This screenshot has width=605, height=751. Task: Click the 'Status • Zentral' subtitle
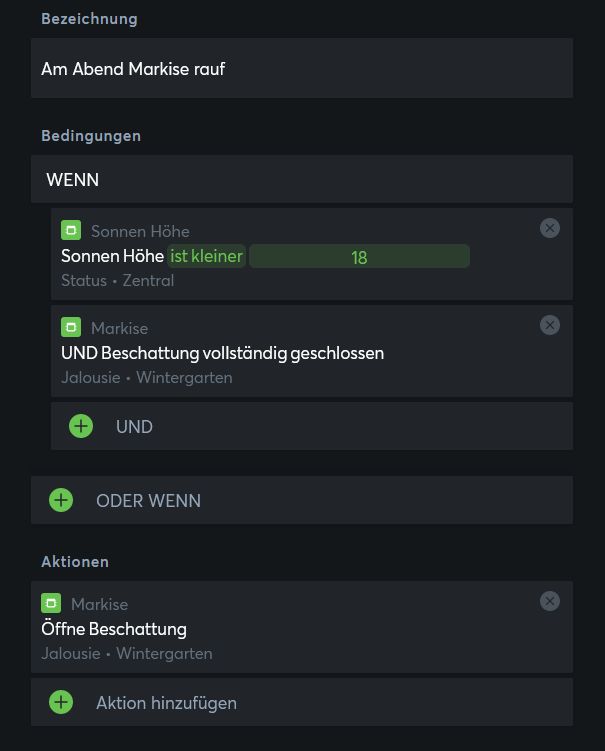(117, 281)
